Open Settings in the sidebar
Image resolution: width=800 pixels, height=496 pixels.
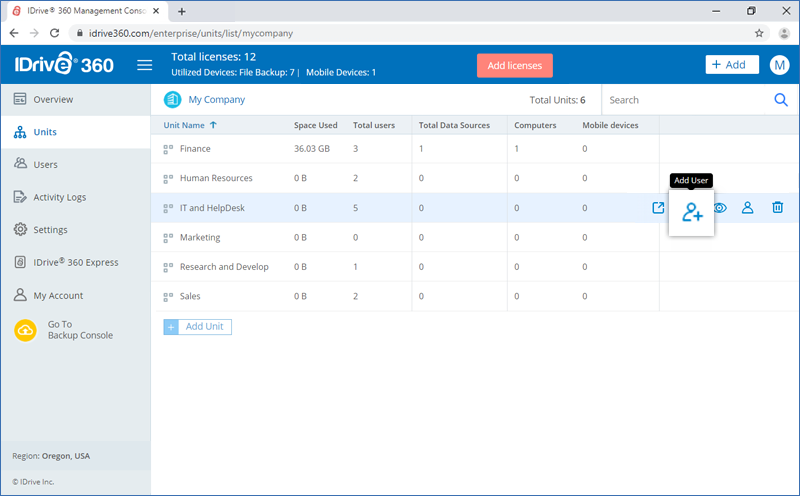(76, 230)
